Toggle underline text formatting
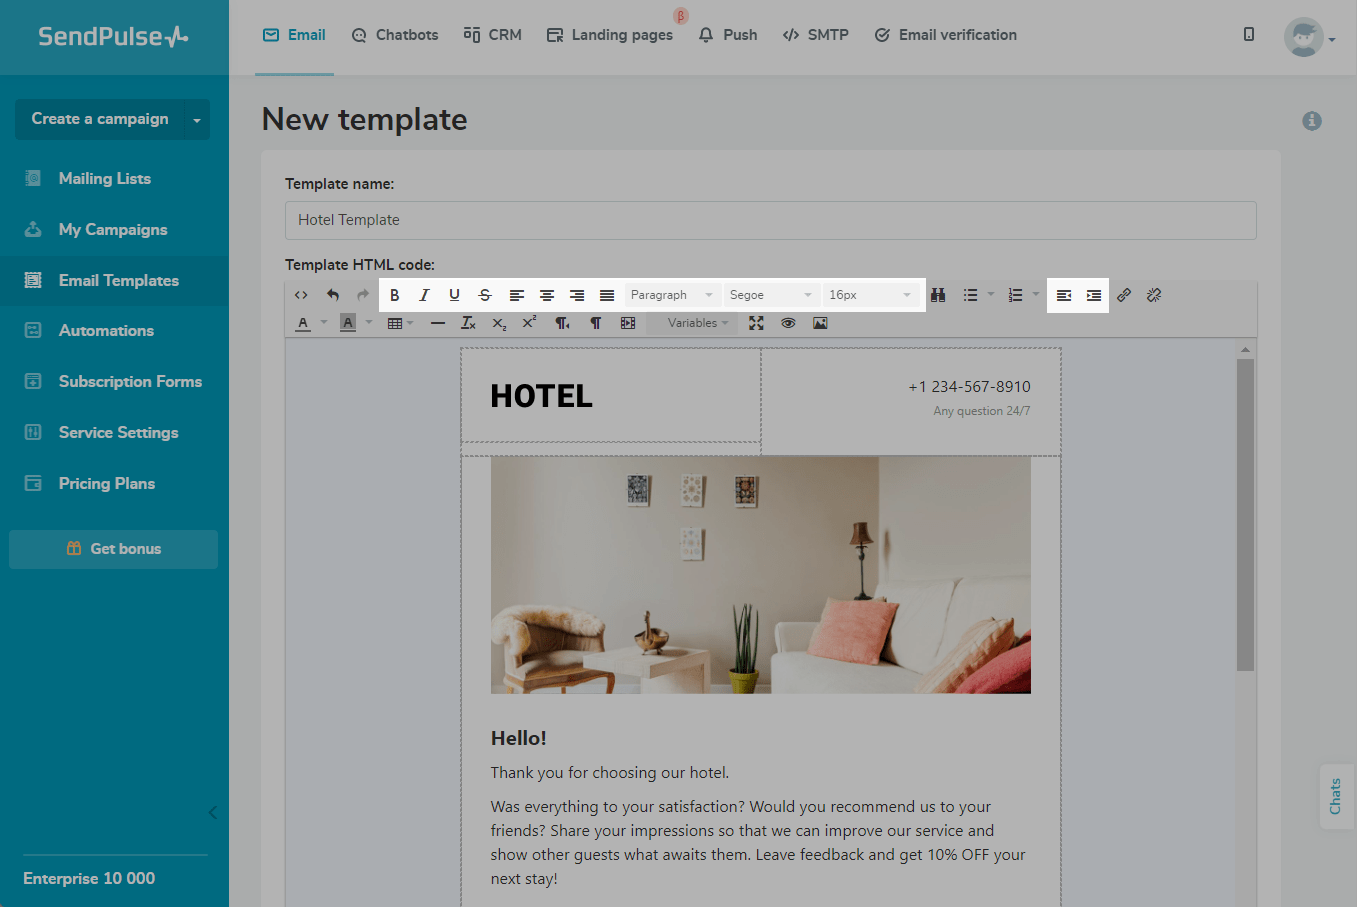Viewport: 1357px width, 907px height. click(454, 295)
